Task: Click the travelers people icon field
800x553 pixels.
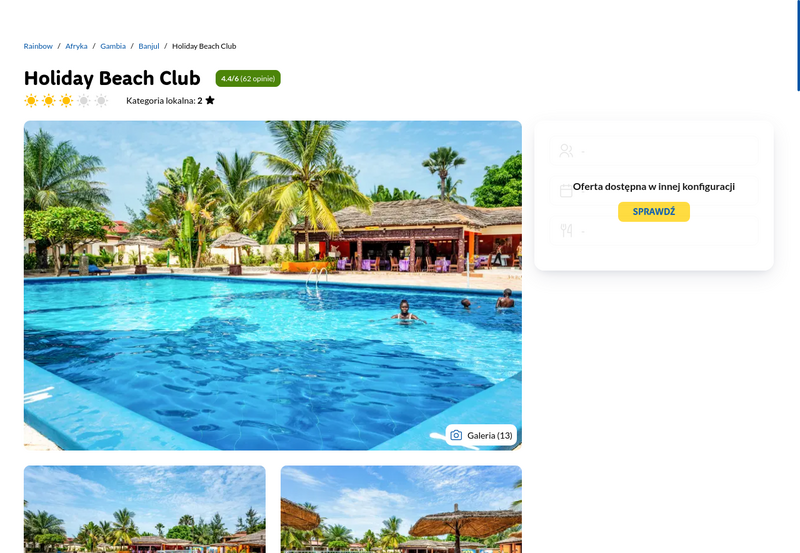Action: pyautogui.click(x=654, y=150)
